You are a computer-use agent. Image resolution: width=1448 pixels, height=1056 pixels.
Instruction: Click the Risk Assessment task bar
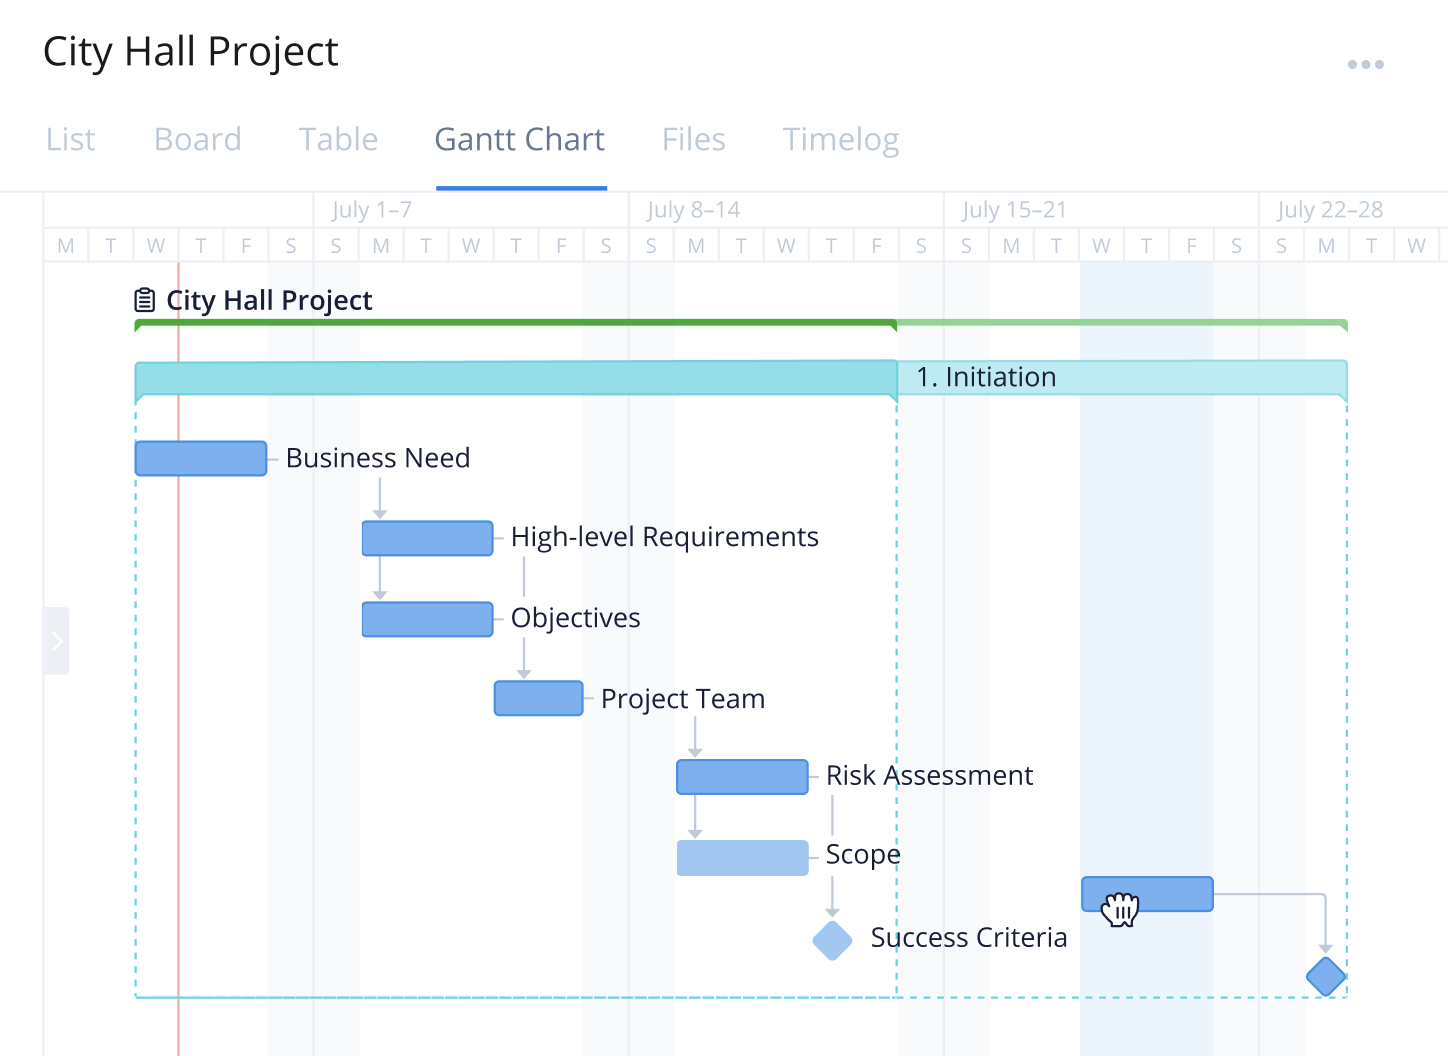(x=742, y=776)
